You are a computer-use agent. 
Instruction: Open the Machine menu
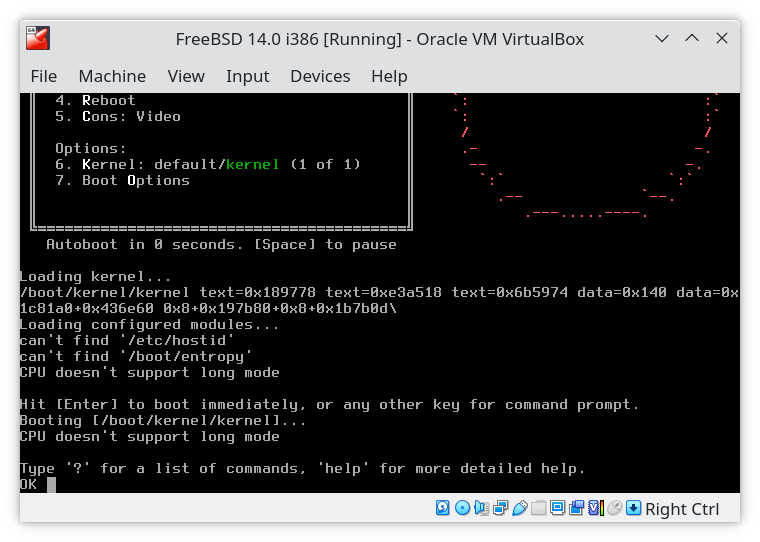coord(112,76)
